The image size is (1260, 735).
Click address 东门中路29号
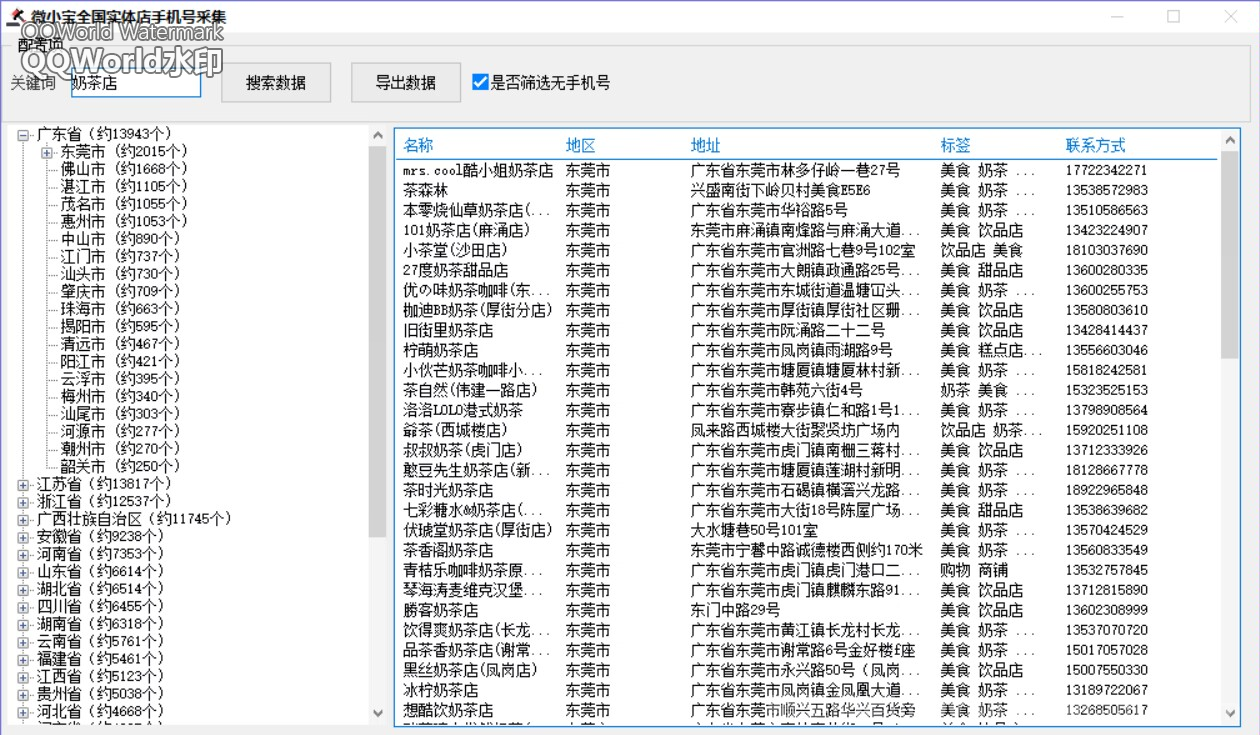[735, 610]
